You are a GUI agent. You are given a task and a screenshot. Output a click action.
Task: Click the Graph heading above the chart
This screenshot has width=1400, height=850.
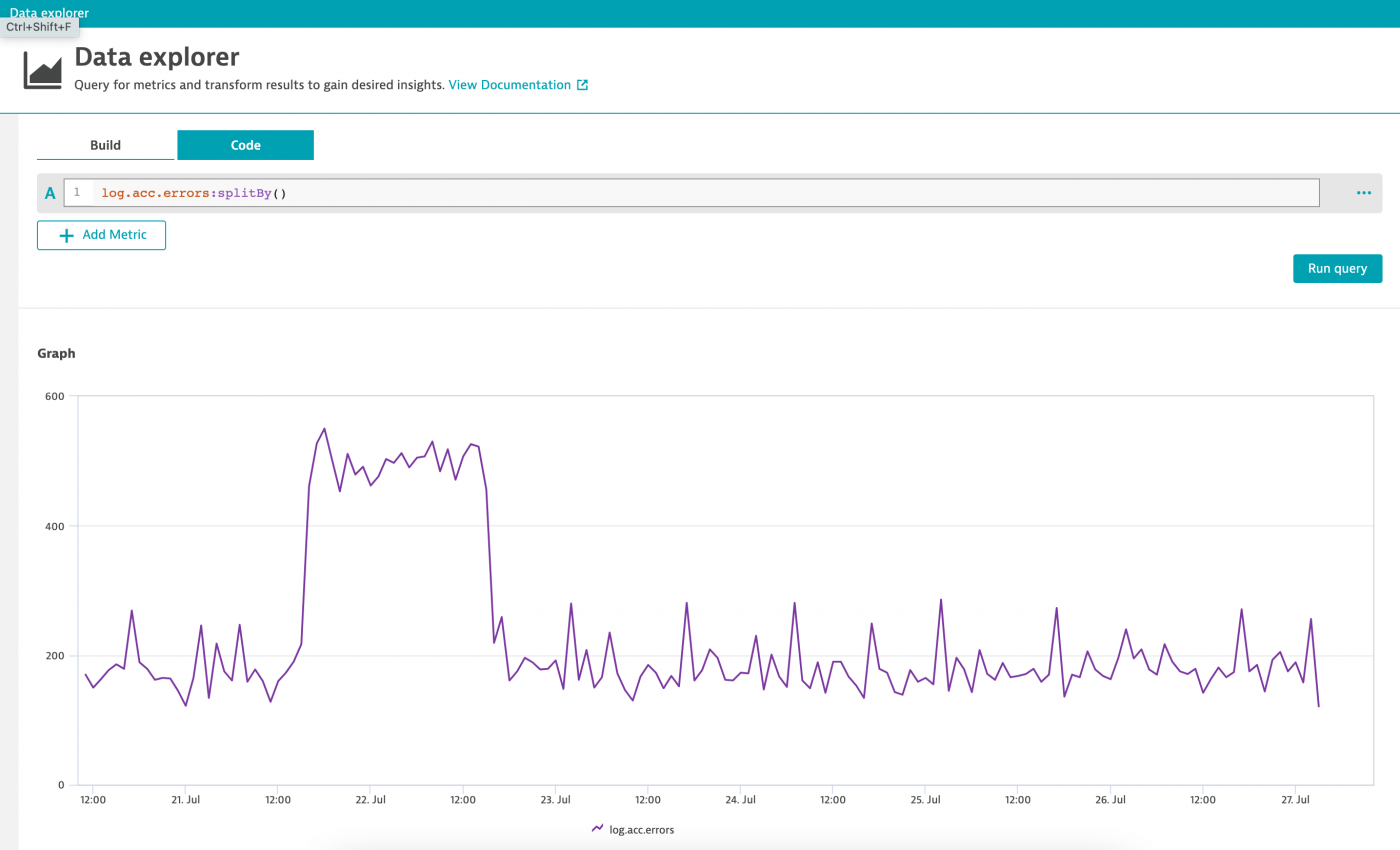coord(56,353)
